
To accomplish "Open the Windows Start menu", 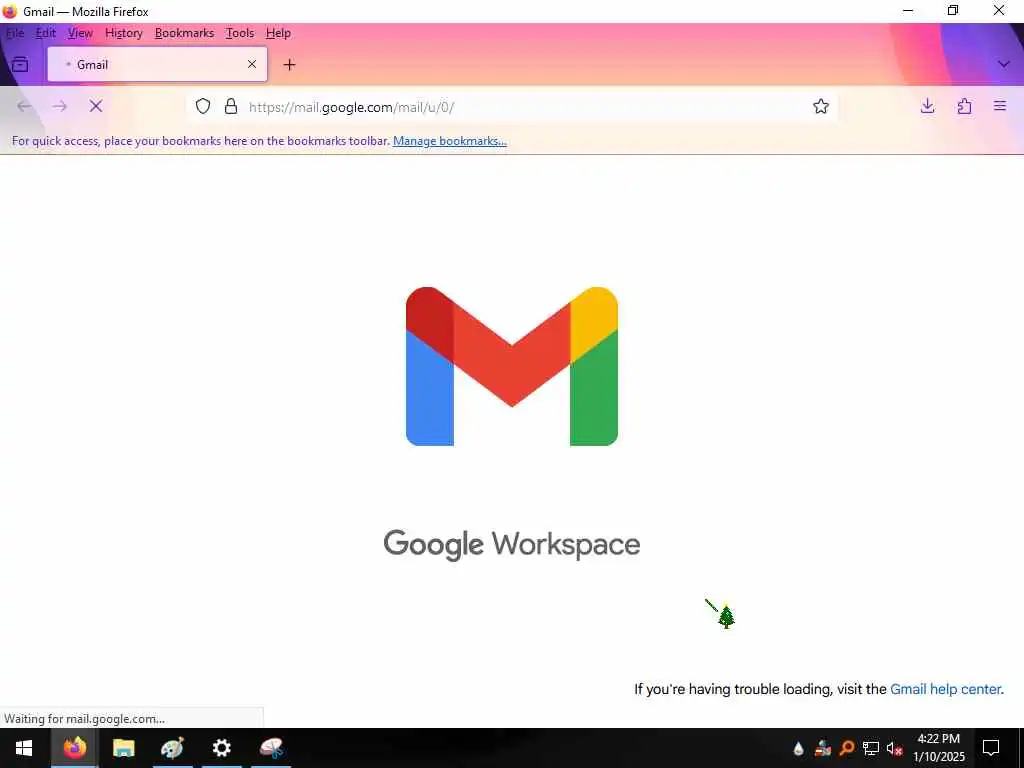I will pyautogui.click(x=24, y=748).
